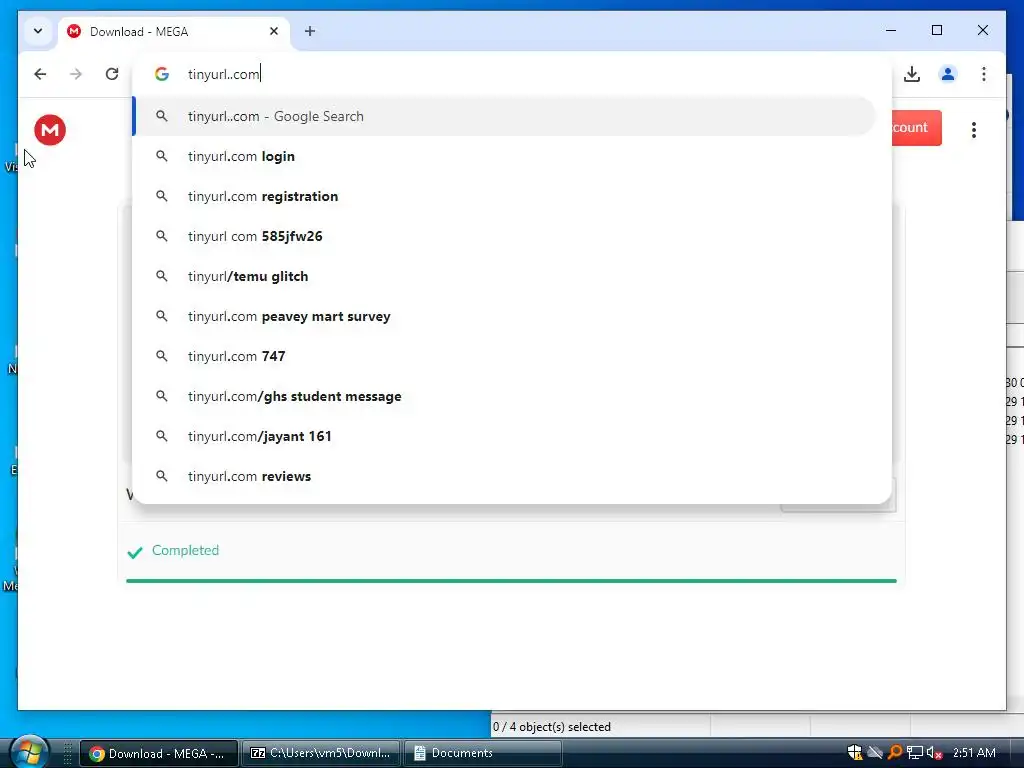Screen dimensions: 1024x768
Task: Click the red account button on MEGA
Action: click(917, 128)
